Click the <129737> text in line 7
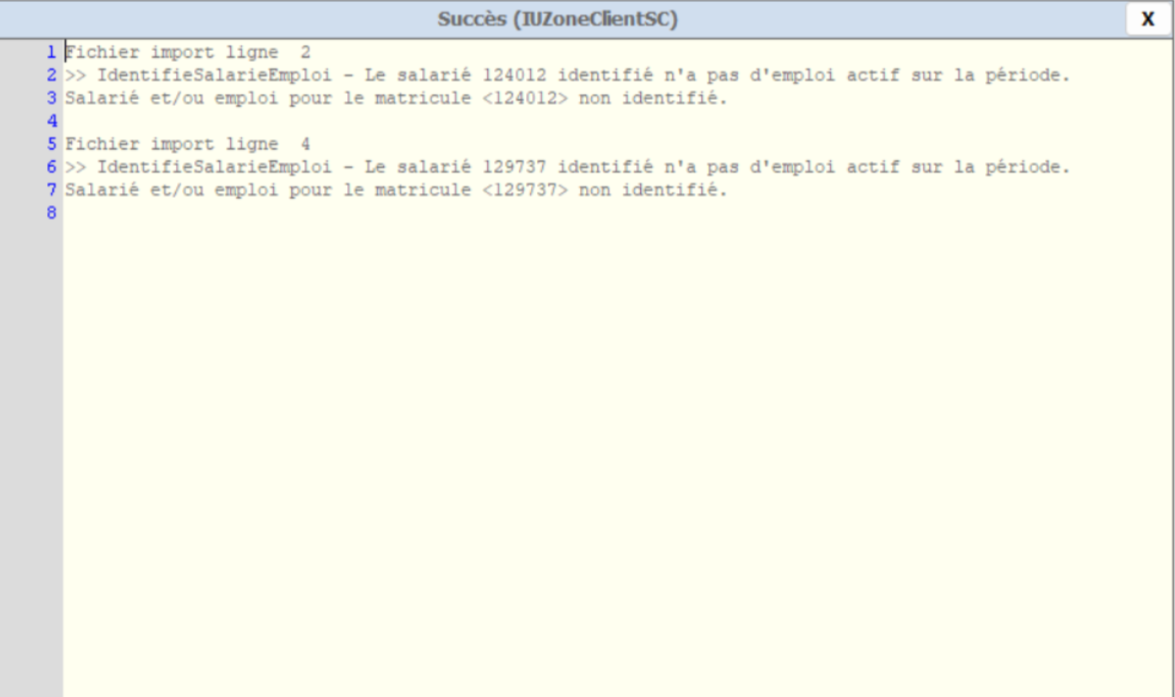The width and height of the screenshot is (1175, 697). (x=525, y=190)
